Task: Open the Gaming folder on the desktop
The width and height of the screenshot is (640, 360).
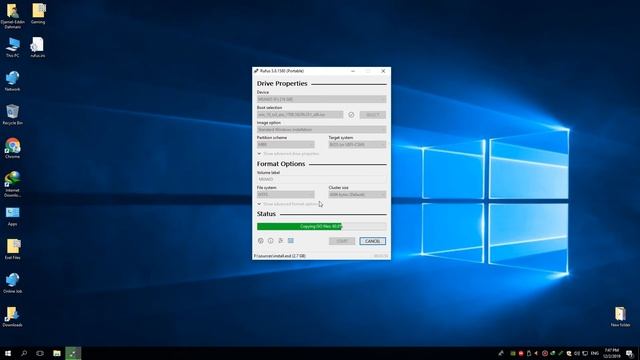Action: pyautogui.click(x=38, y=14)
